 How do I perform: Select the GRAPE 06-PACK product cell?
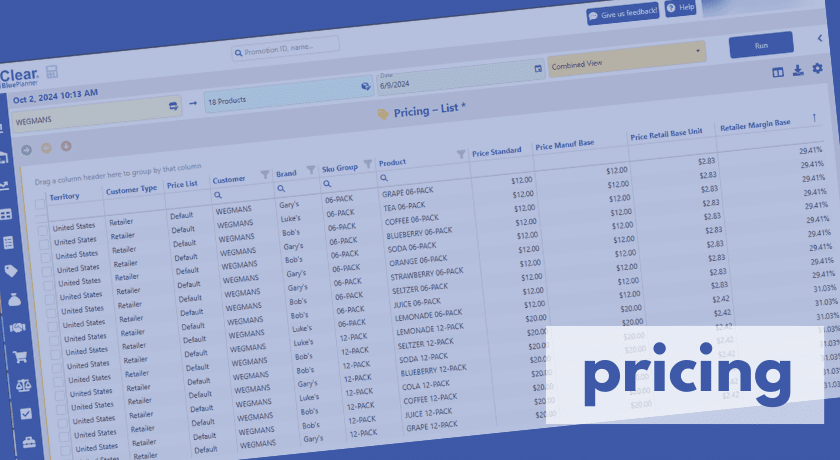[408, 192]
